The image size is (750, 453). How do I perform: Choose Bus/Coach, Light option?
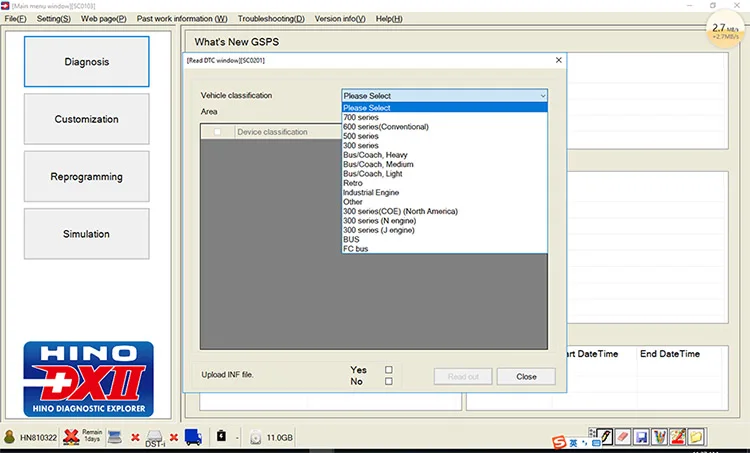tap(444, 174)
